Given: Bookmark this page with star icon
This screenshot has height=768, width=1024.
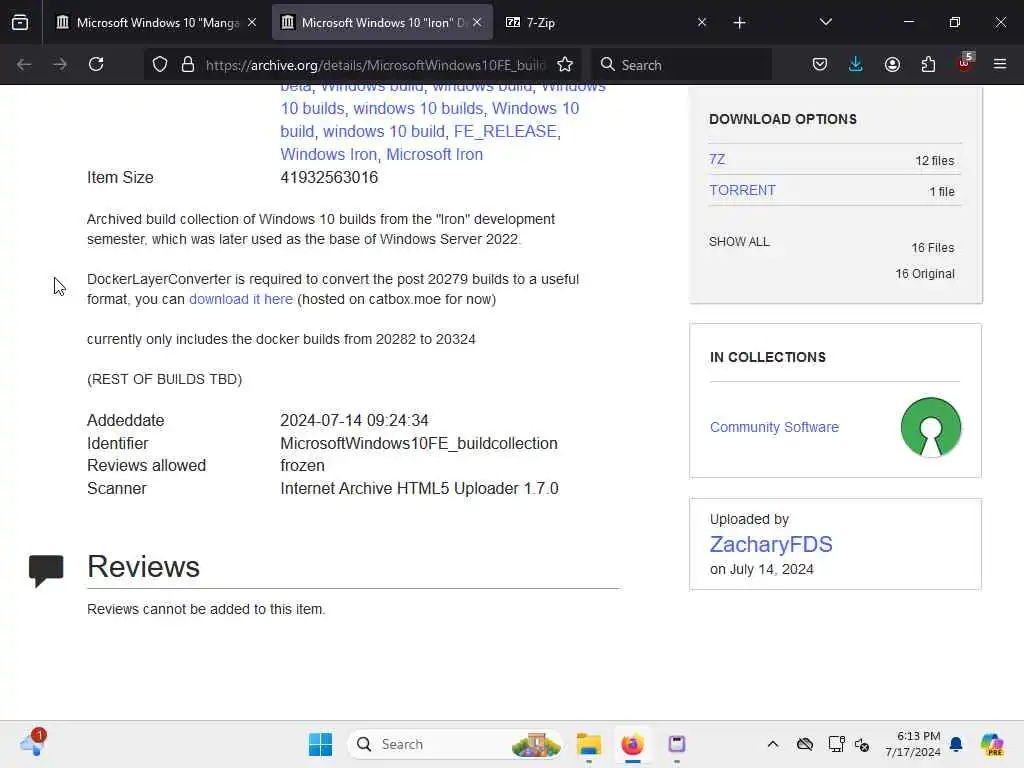Looking at the screenshot, I should coord(565,65).
